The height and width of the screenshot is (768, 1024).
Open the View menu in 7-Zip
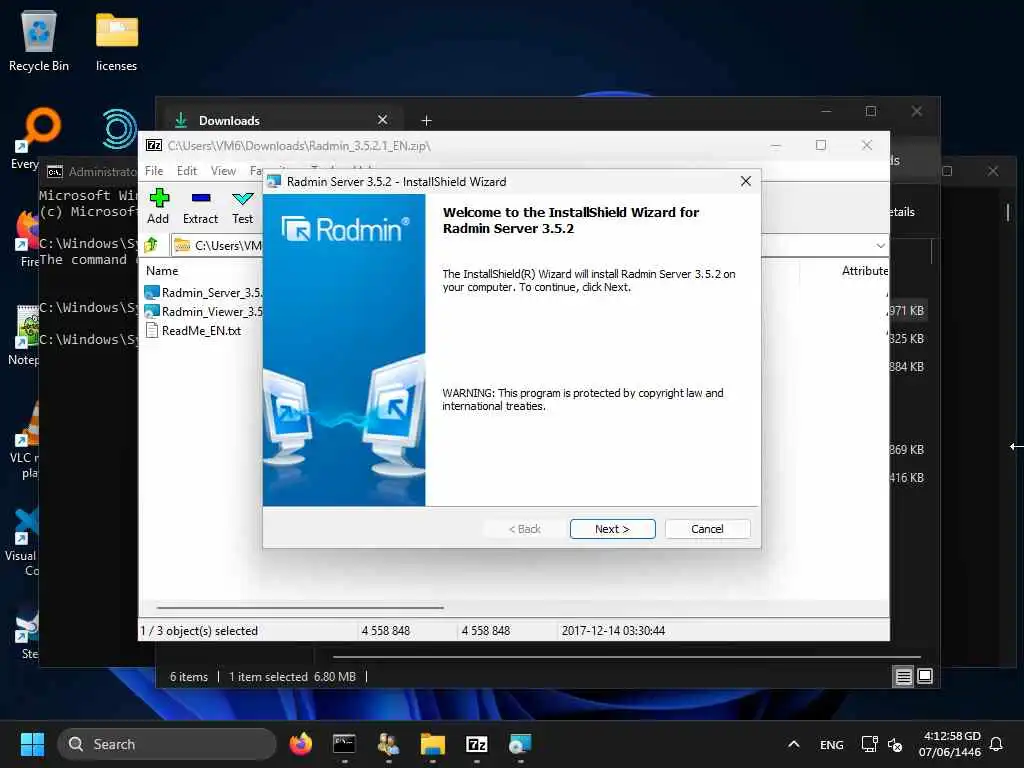223,170
